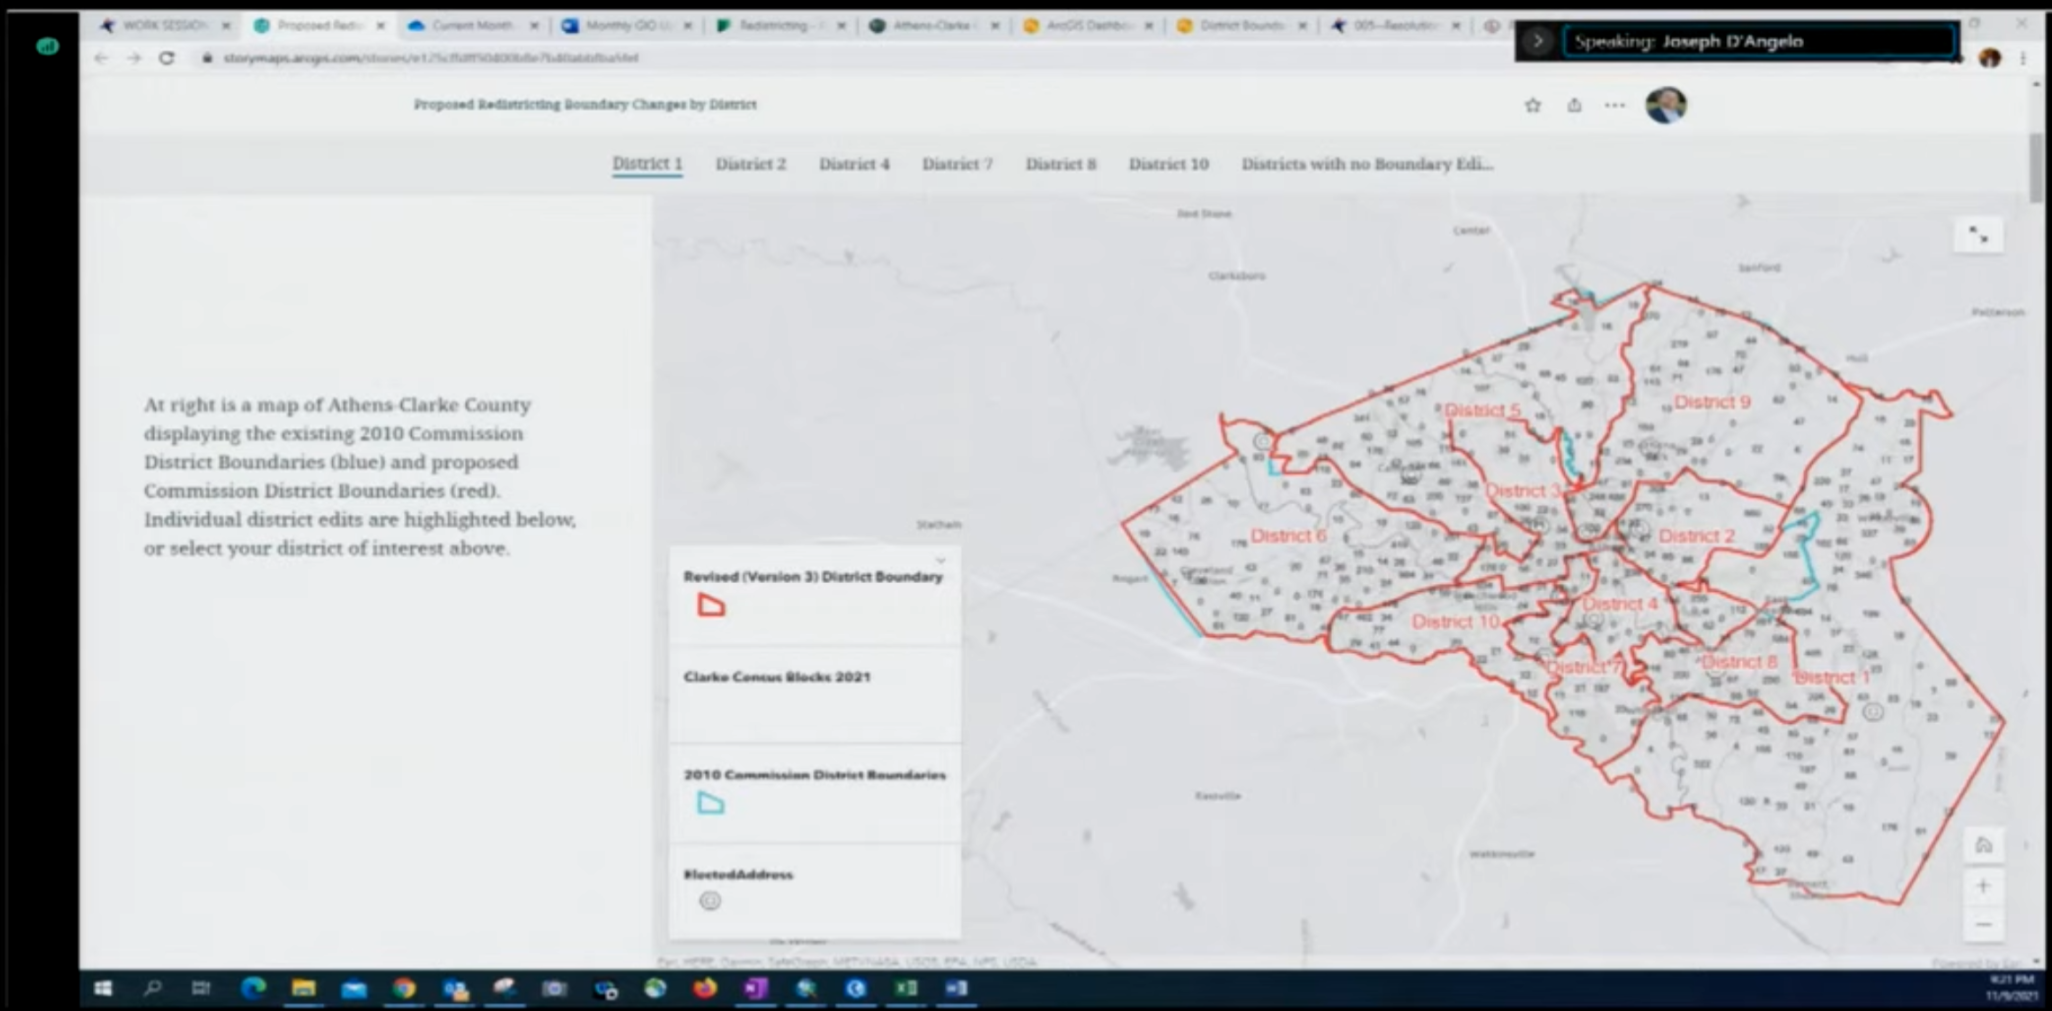Open the map fullscreen expand icon
Viewport: 2052px width, 1011px height.
pos(1978,234)
